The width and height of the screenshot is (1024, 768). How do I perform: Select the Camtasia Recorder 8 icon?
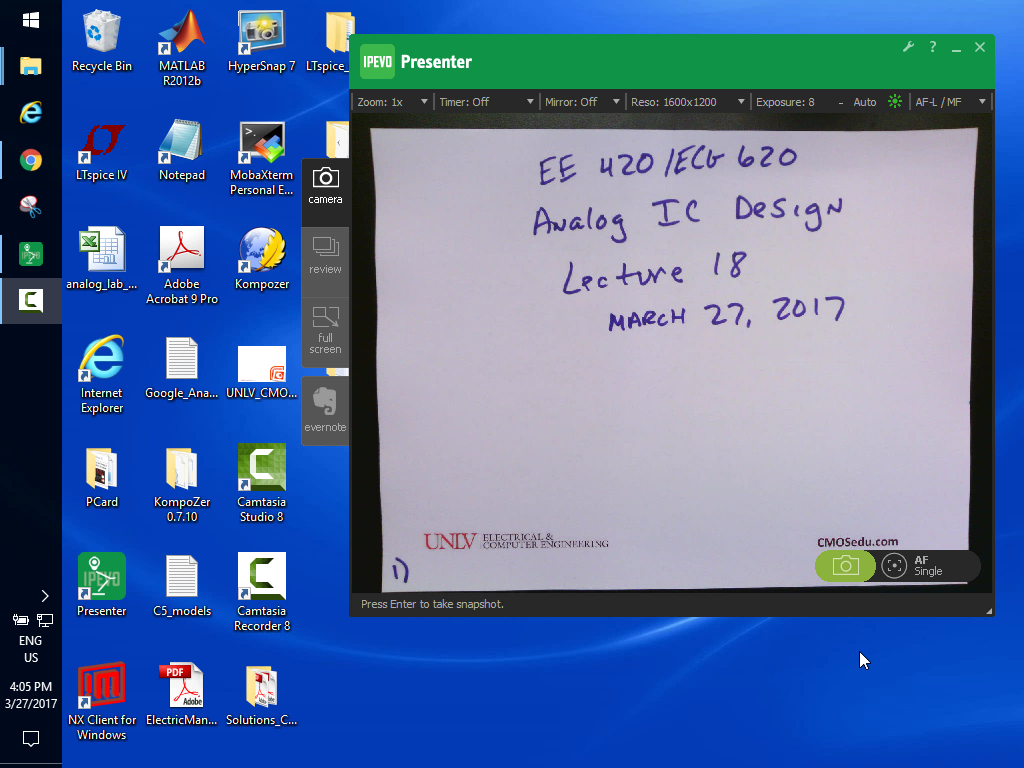[261, 593]
